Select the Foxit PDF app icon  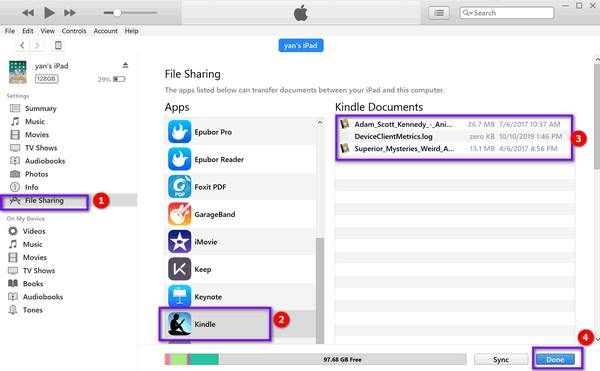[x=179, y=187]
